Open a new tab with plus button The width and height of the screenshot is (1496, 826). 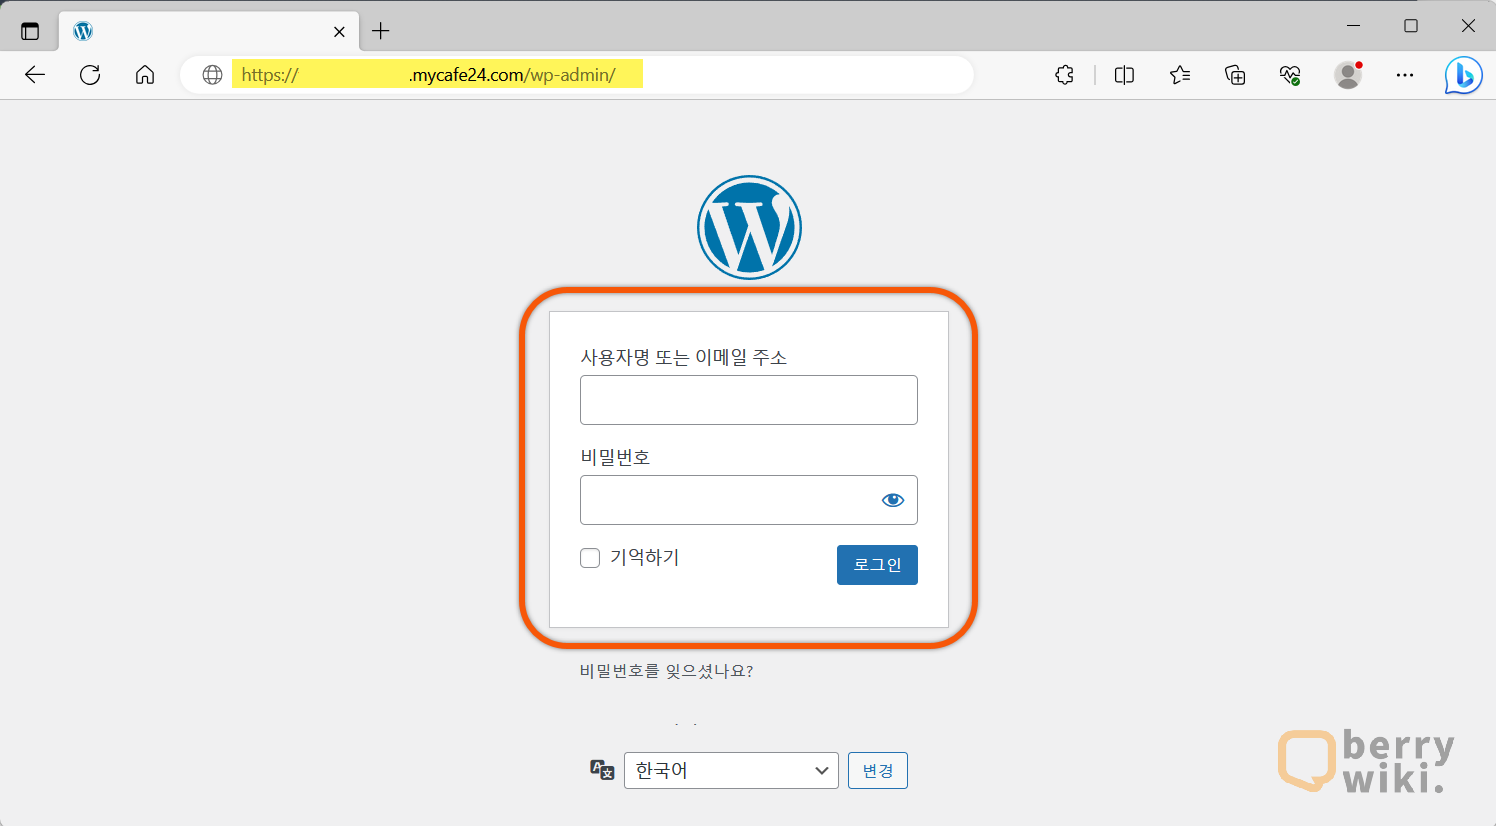[x=380, y=31]
